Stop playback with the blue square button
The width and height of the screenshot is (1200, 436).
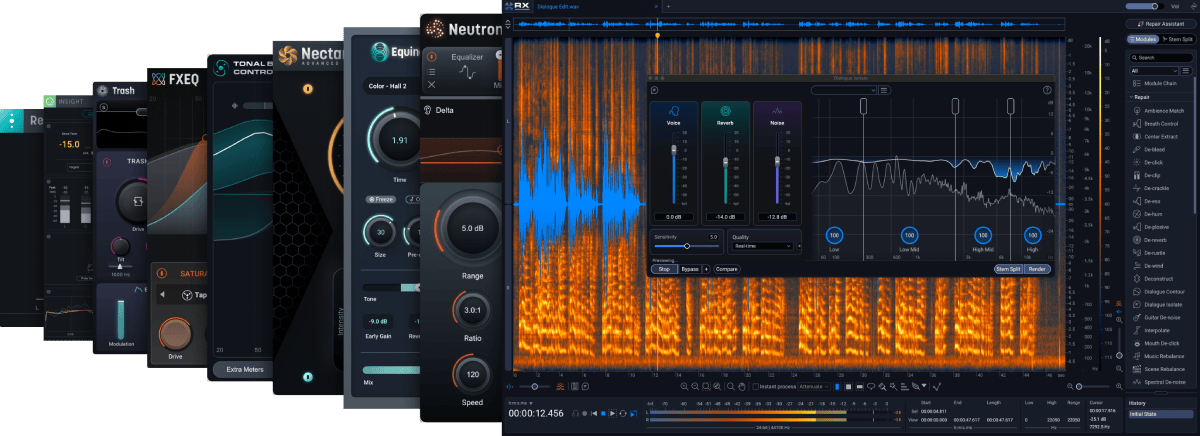tap(603, 413)
